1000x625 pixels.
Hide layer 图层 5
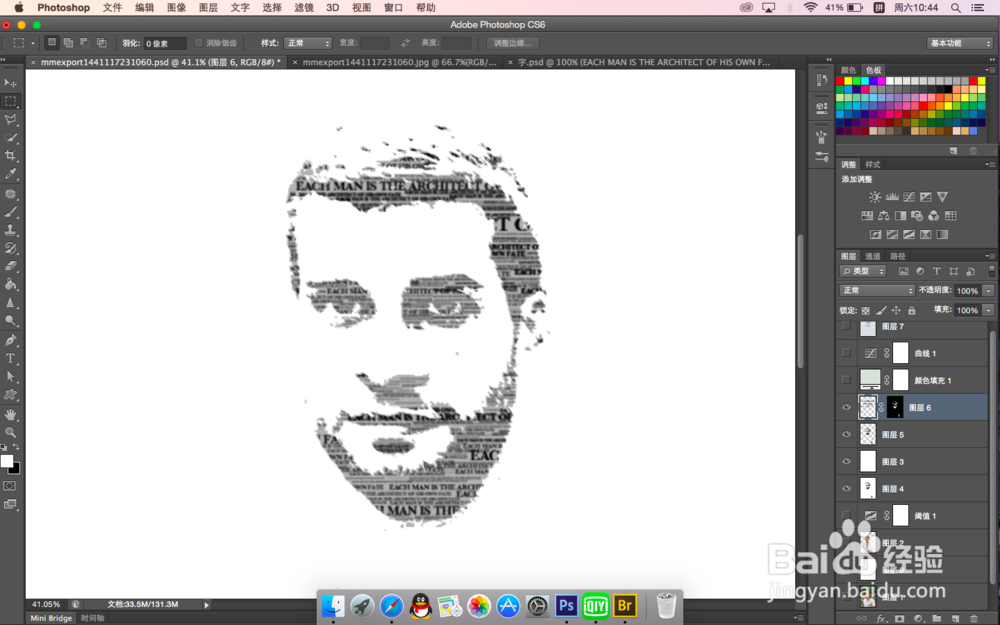pos(846,434)
